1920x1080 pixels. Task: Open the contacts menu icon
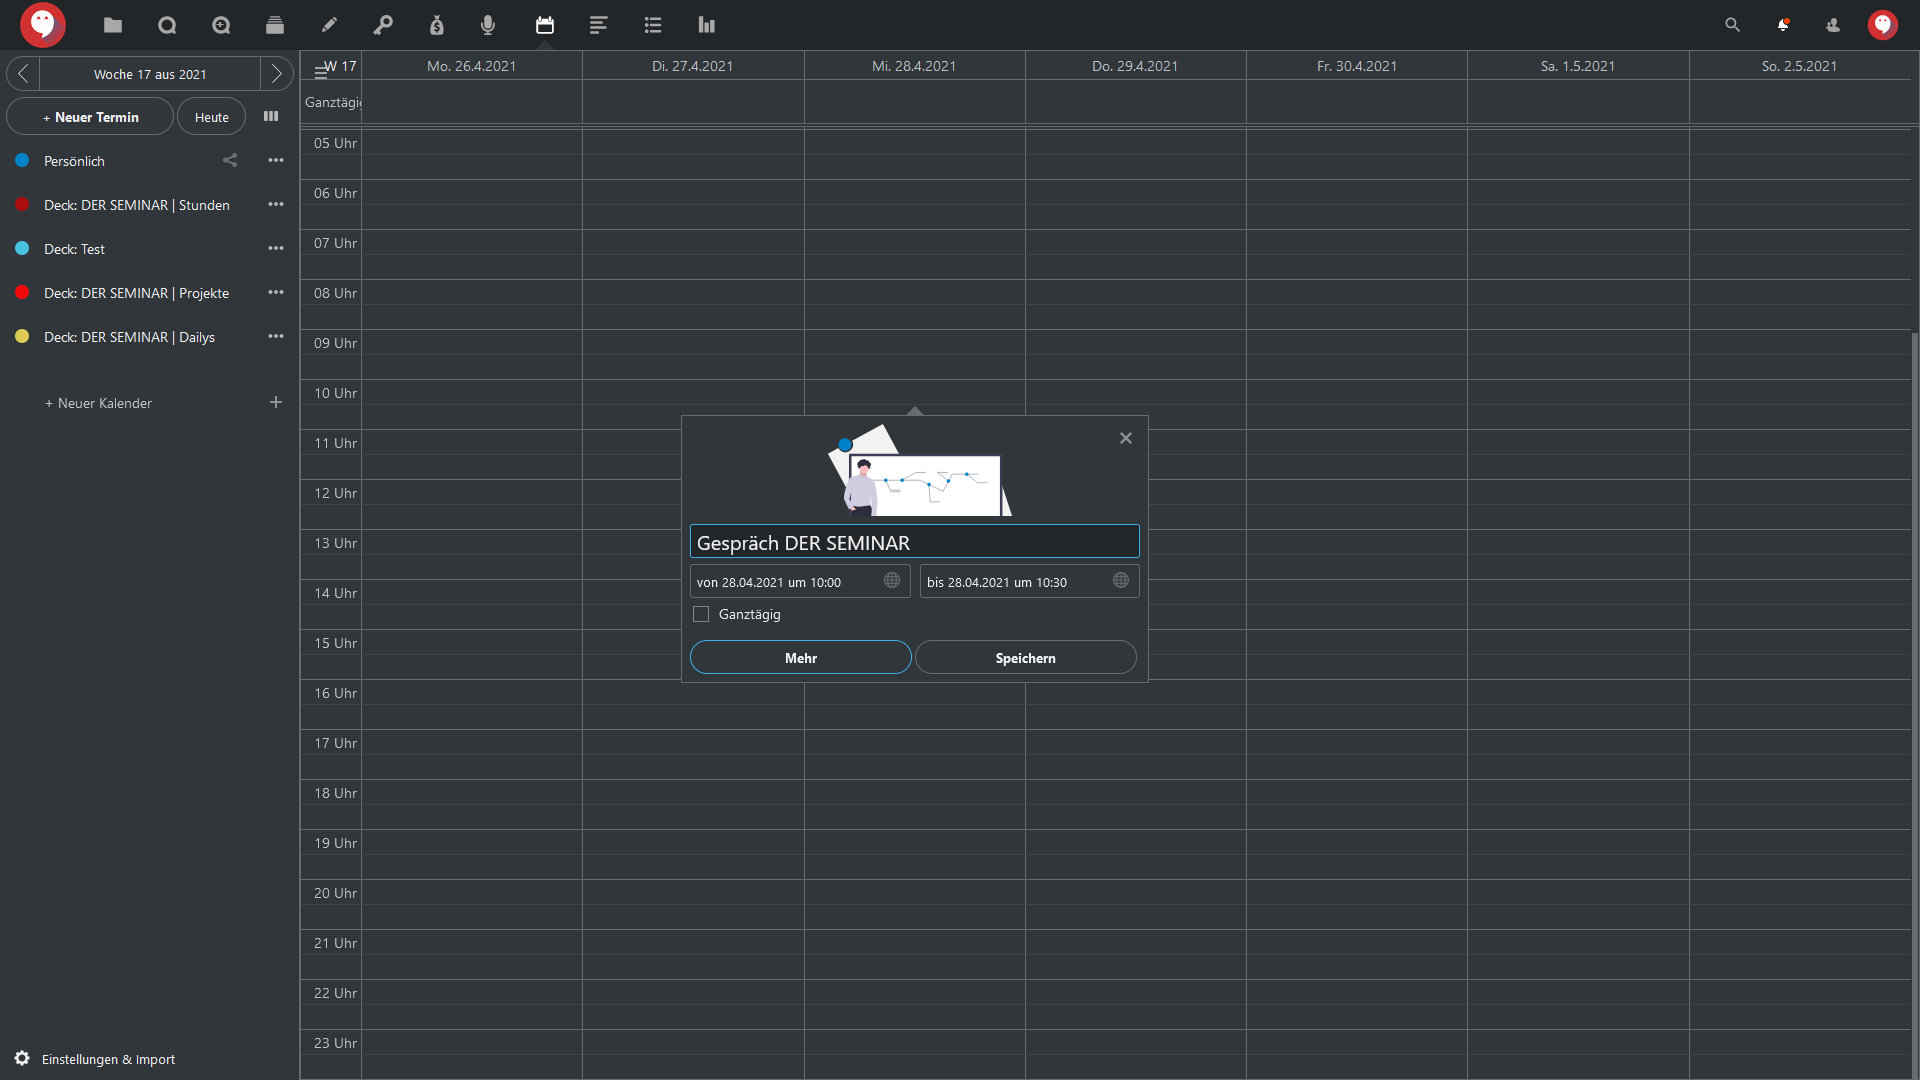[1833, 25]
